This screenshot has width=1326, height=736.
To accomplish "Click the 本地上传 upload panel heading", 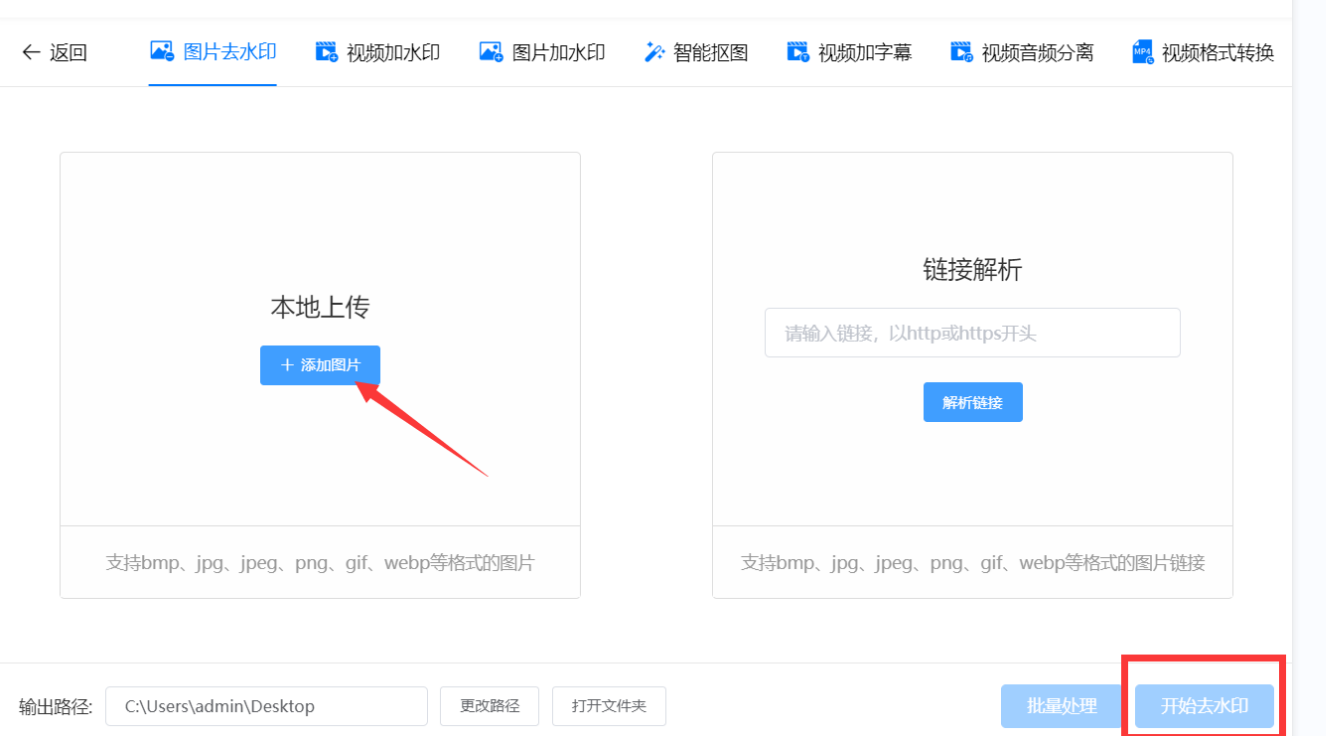I will tap(320, 307).
